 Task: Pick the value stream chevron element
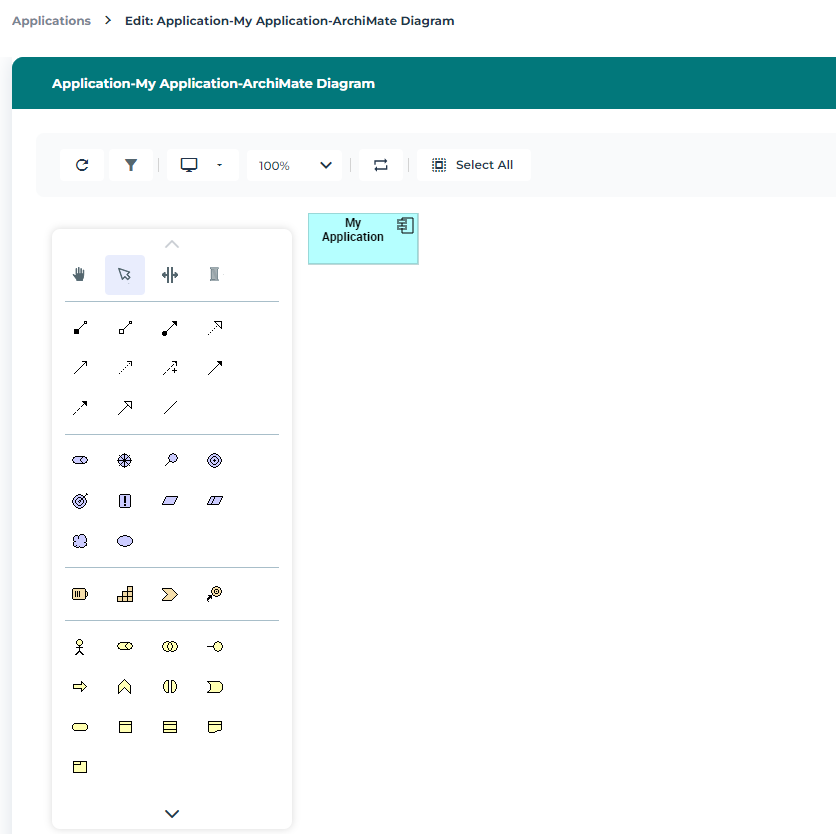(x=169, y=594)
